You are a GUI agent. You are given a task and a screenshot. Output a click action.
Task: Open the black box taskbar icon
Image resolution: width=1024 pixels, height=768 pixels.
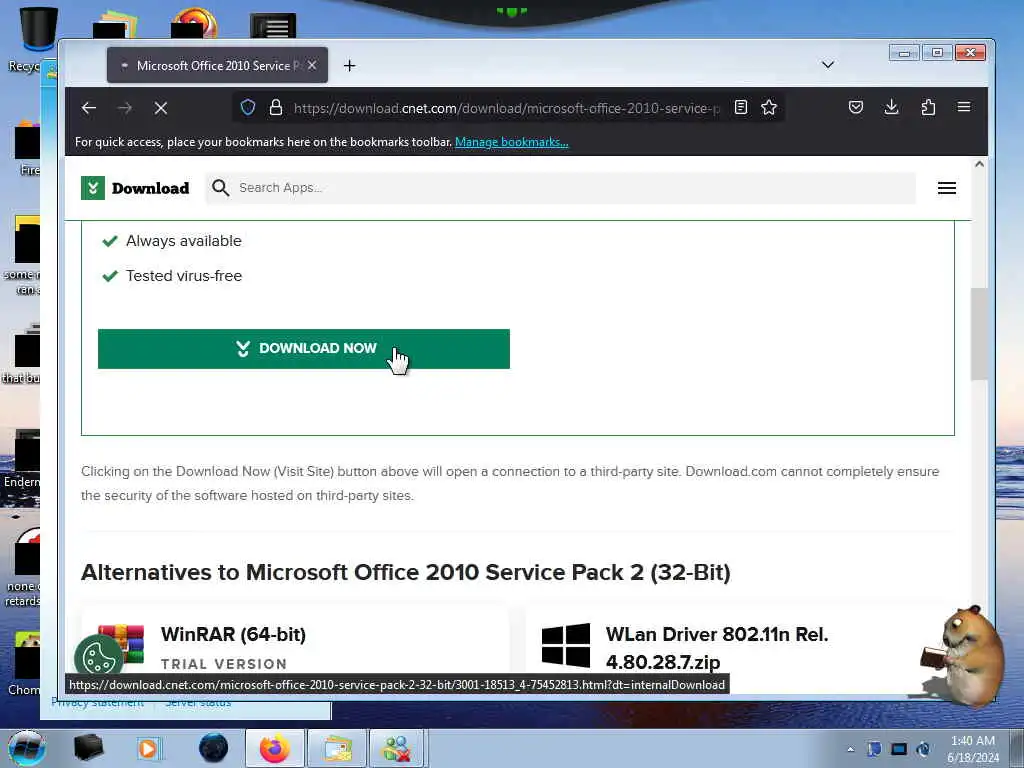click(88, 748)
